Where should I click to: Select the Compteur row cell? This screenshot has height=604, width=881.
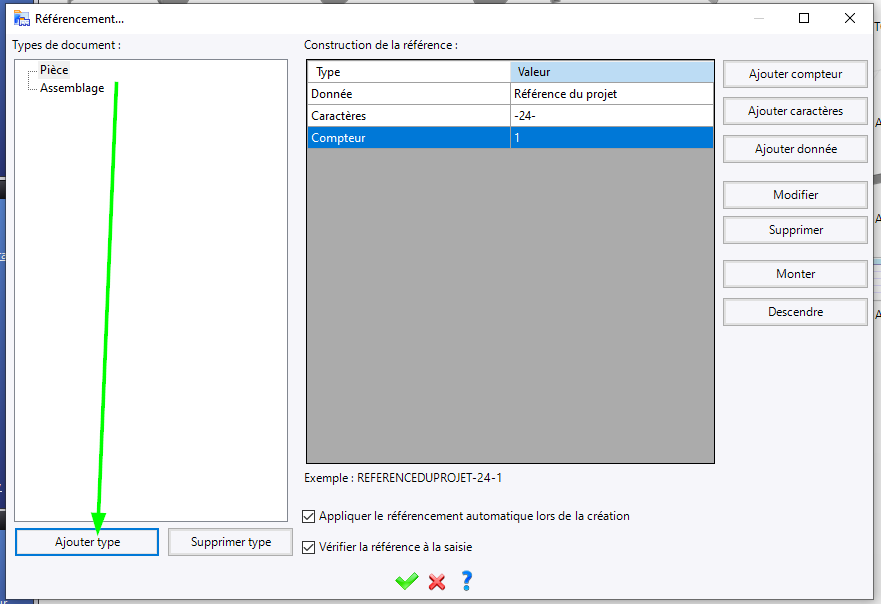pos(409,138)
